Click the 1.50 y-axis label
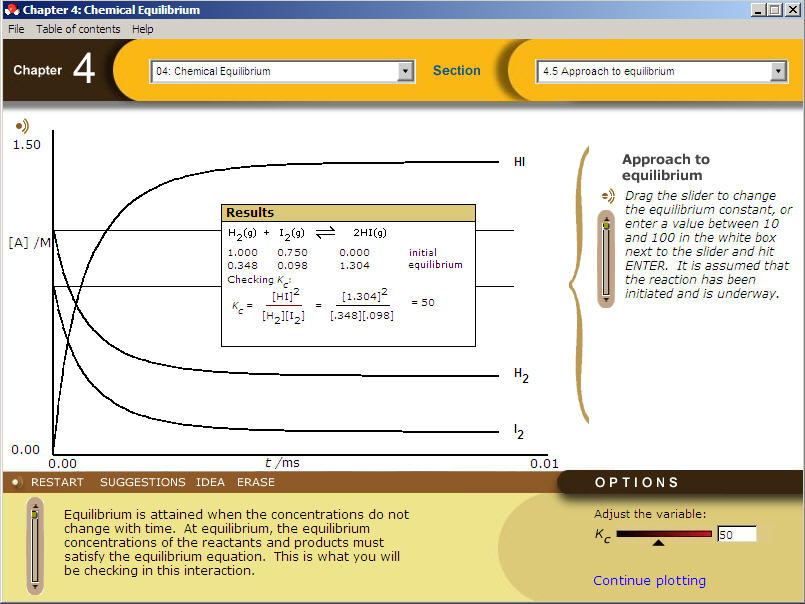The image size is (805, 604). pyautogui.click(x=27, y=145)
